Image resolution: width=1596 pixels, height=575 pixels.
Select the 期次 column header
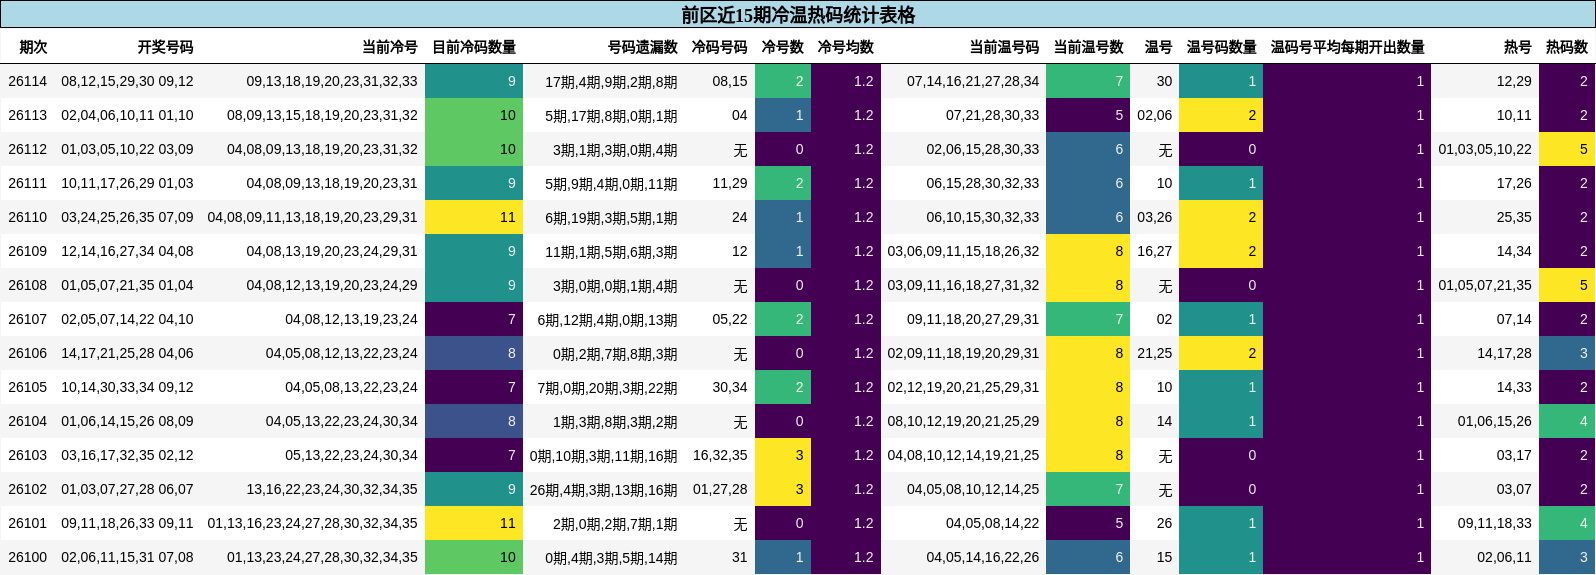(33, 47)
